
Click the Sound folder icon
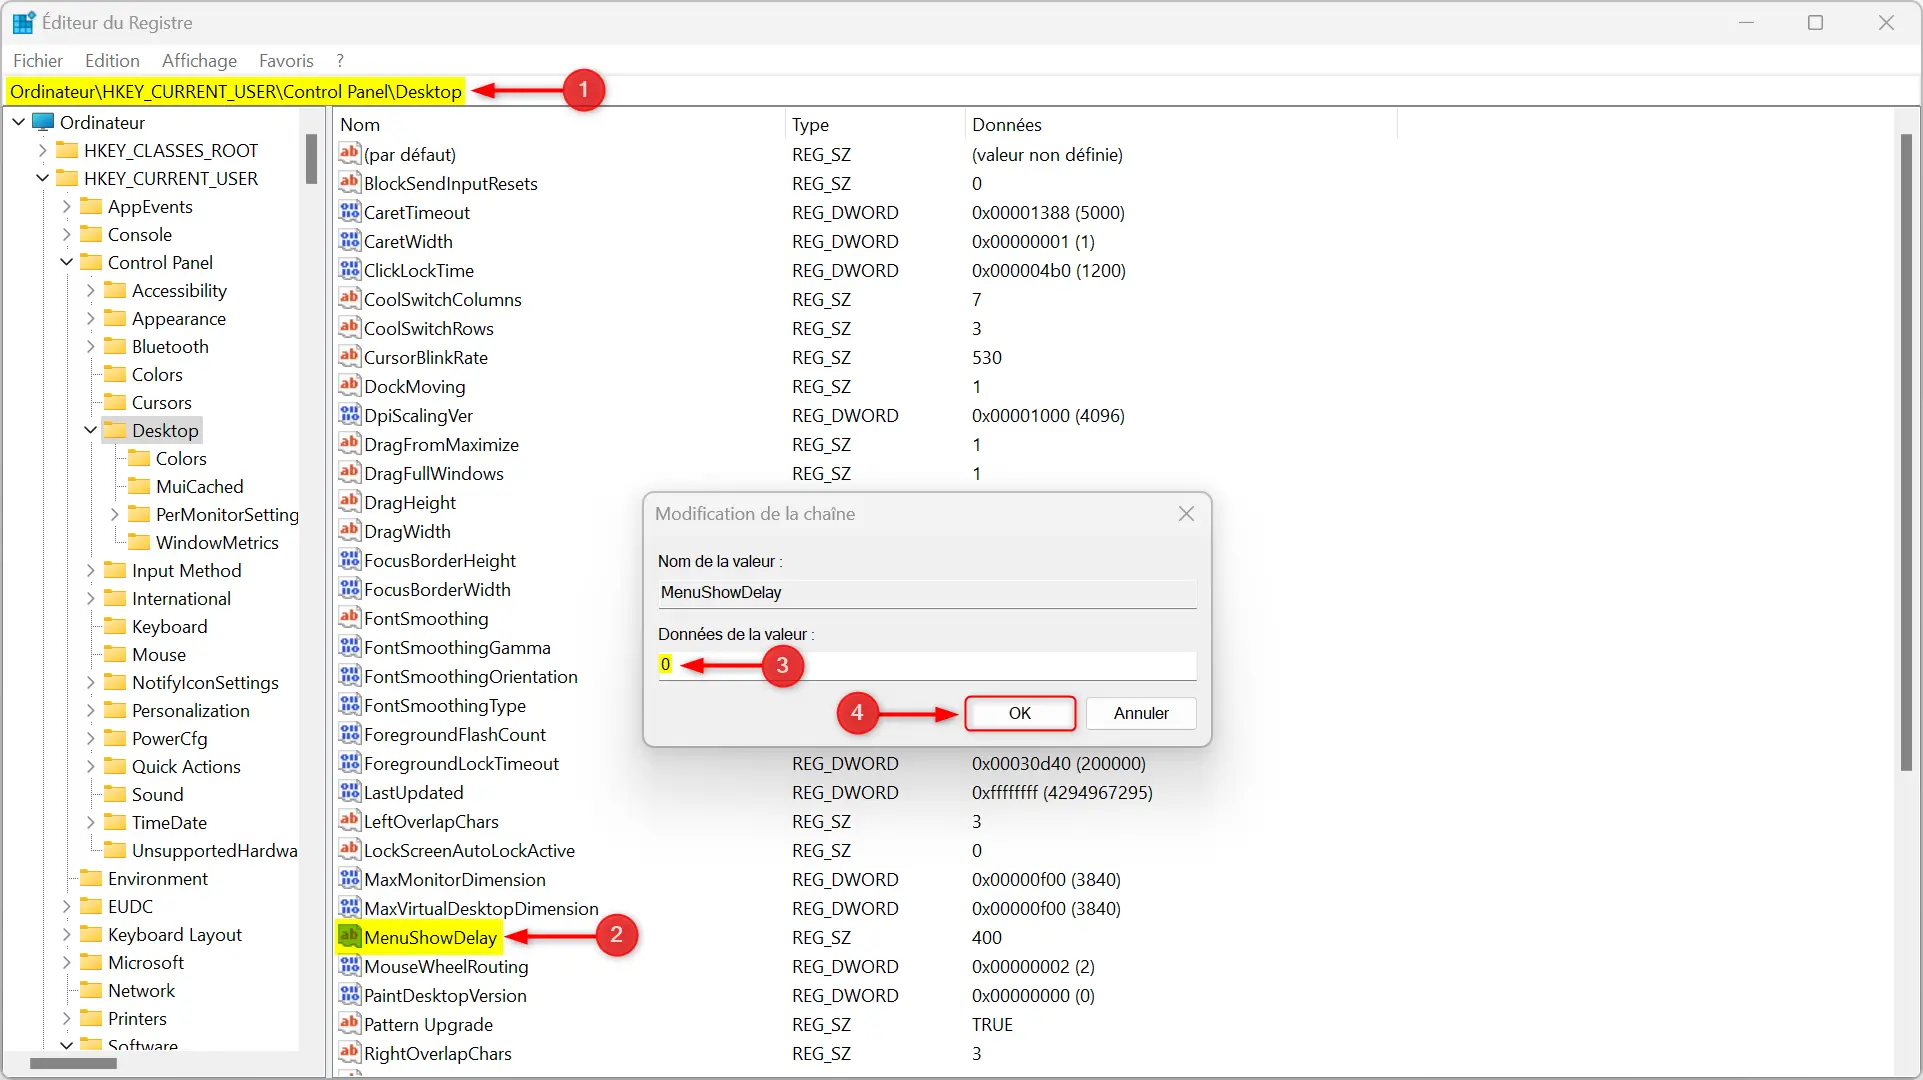pyautogui.click(x=115, y=794)
